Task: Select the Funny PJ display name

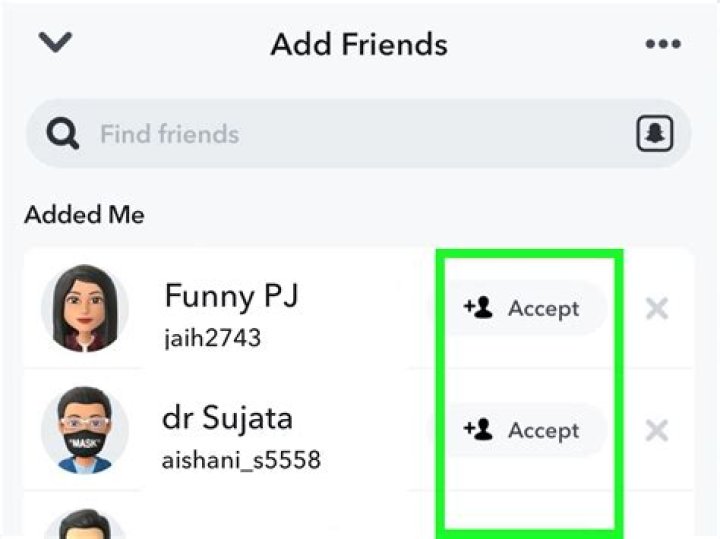Action: pyautogui.click(x=231, y=296)
